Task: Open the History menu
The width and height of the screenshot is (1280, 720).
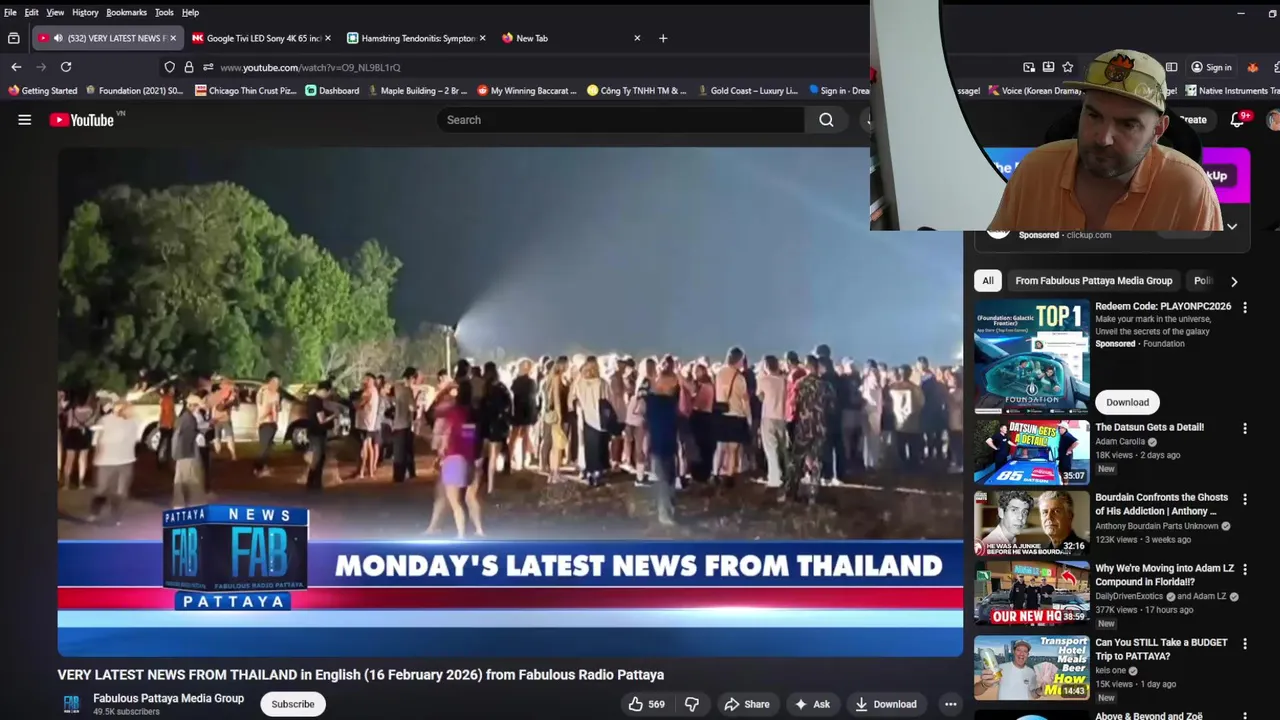Action: [x=85, y=12]
